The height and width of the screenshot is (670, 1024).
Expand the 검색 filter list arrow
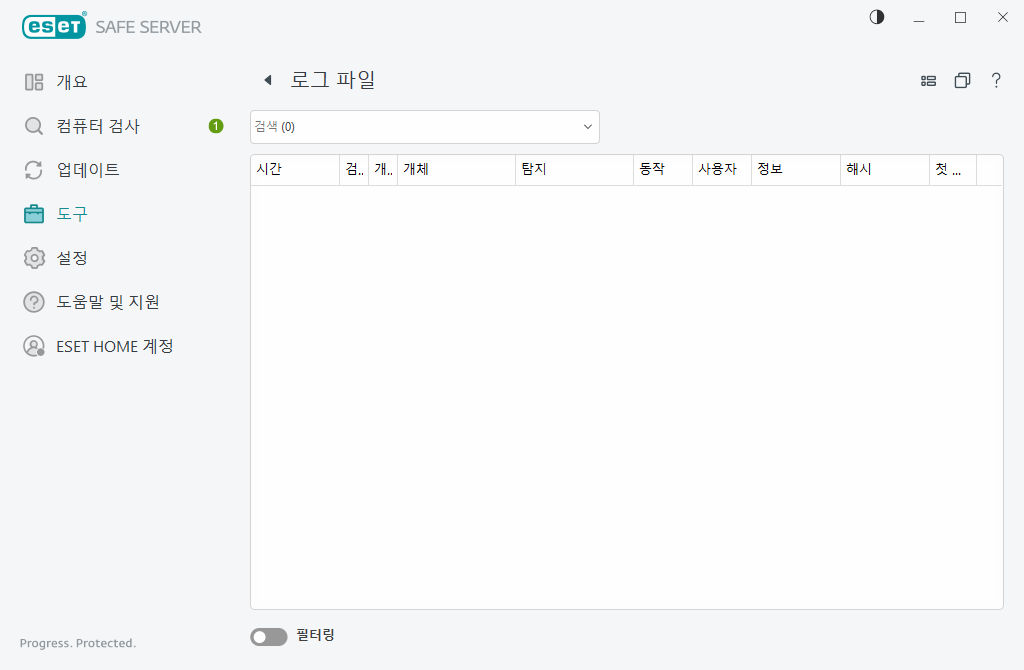(x=587, y=127)
